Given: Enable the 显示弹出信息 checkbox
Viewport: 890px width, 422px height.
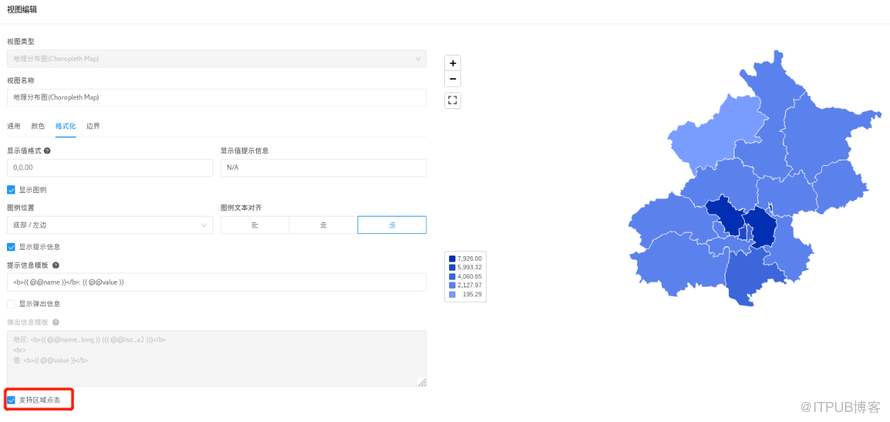Looking at the screenshot, I should click(11, 304).
